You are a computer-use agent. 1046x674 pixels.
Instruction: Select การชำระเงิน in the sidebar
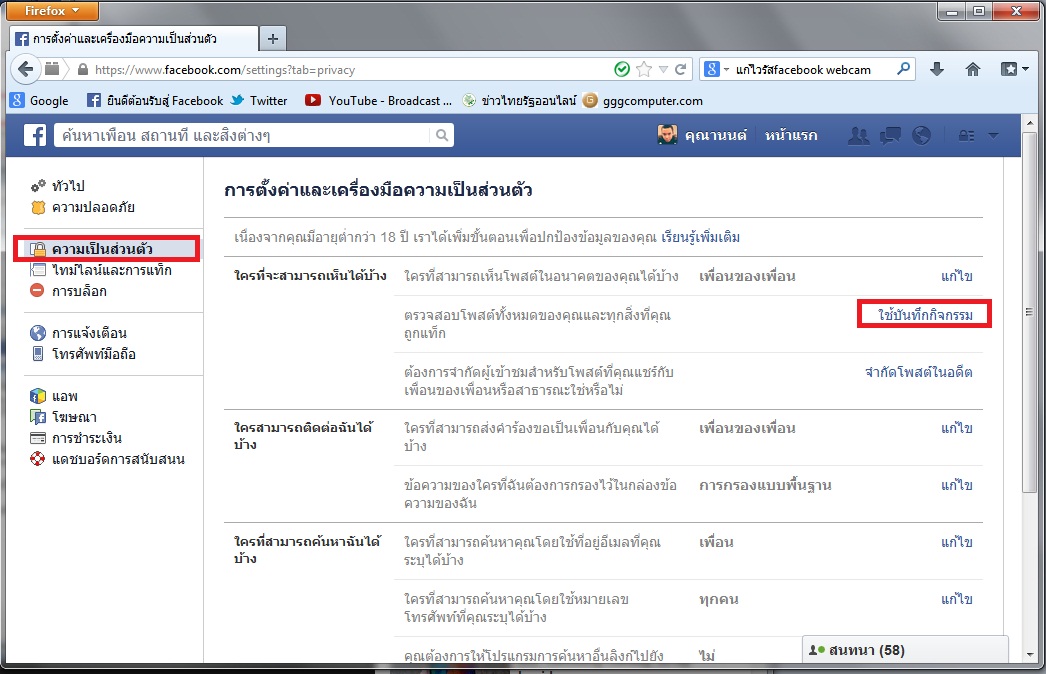pyautogui.click(x=75, y=438)
